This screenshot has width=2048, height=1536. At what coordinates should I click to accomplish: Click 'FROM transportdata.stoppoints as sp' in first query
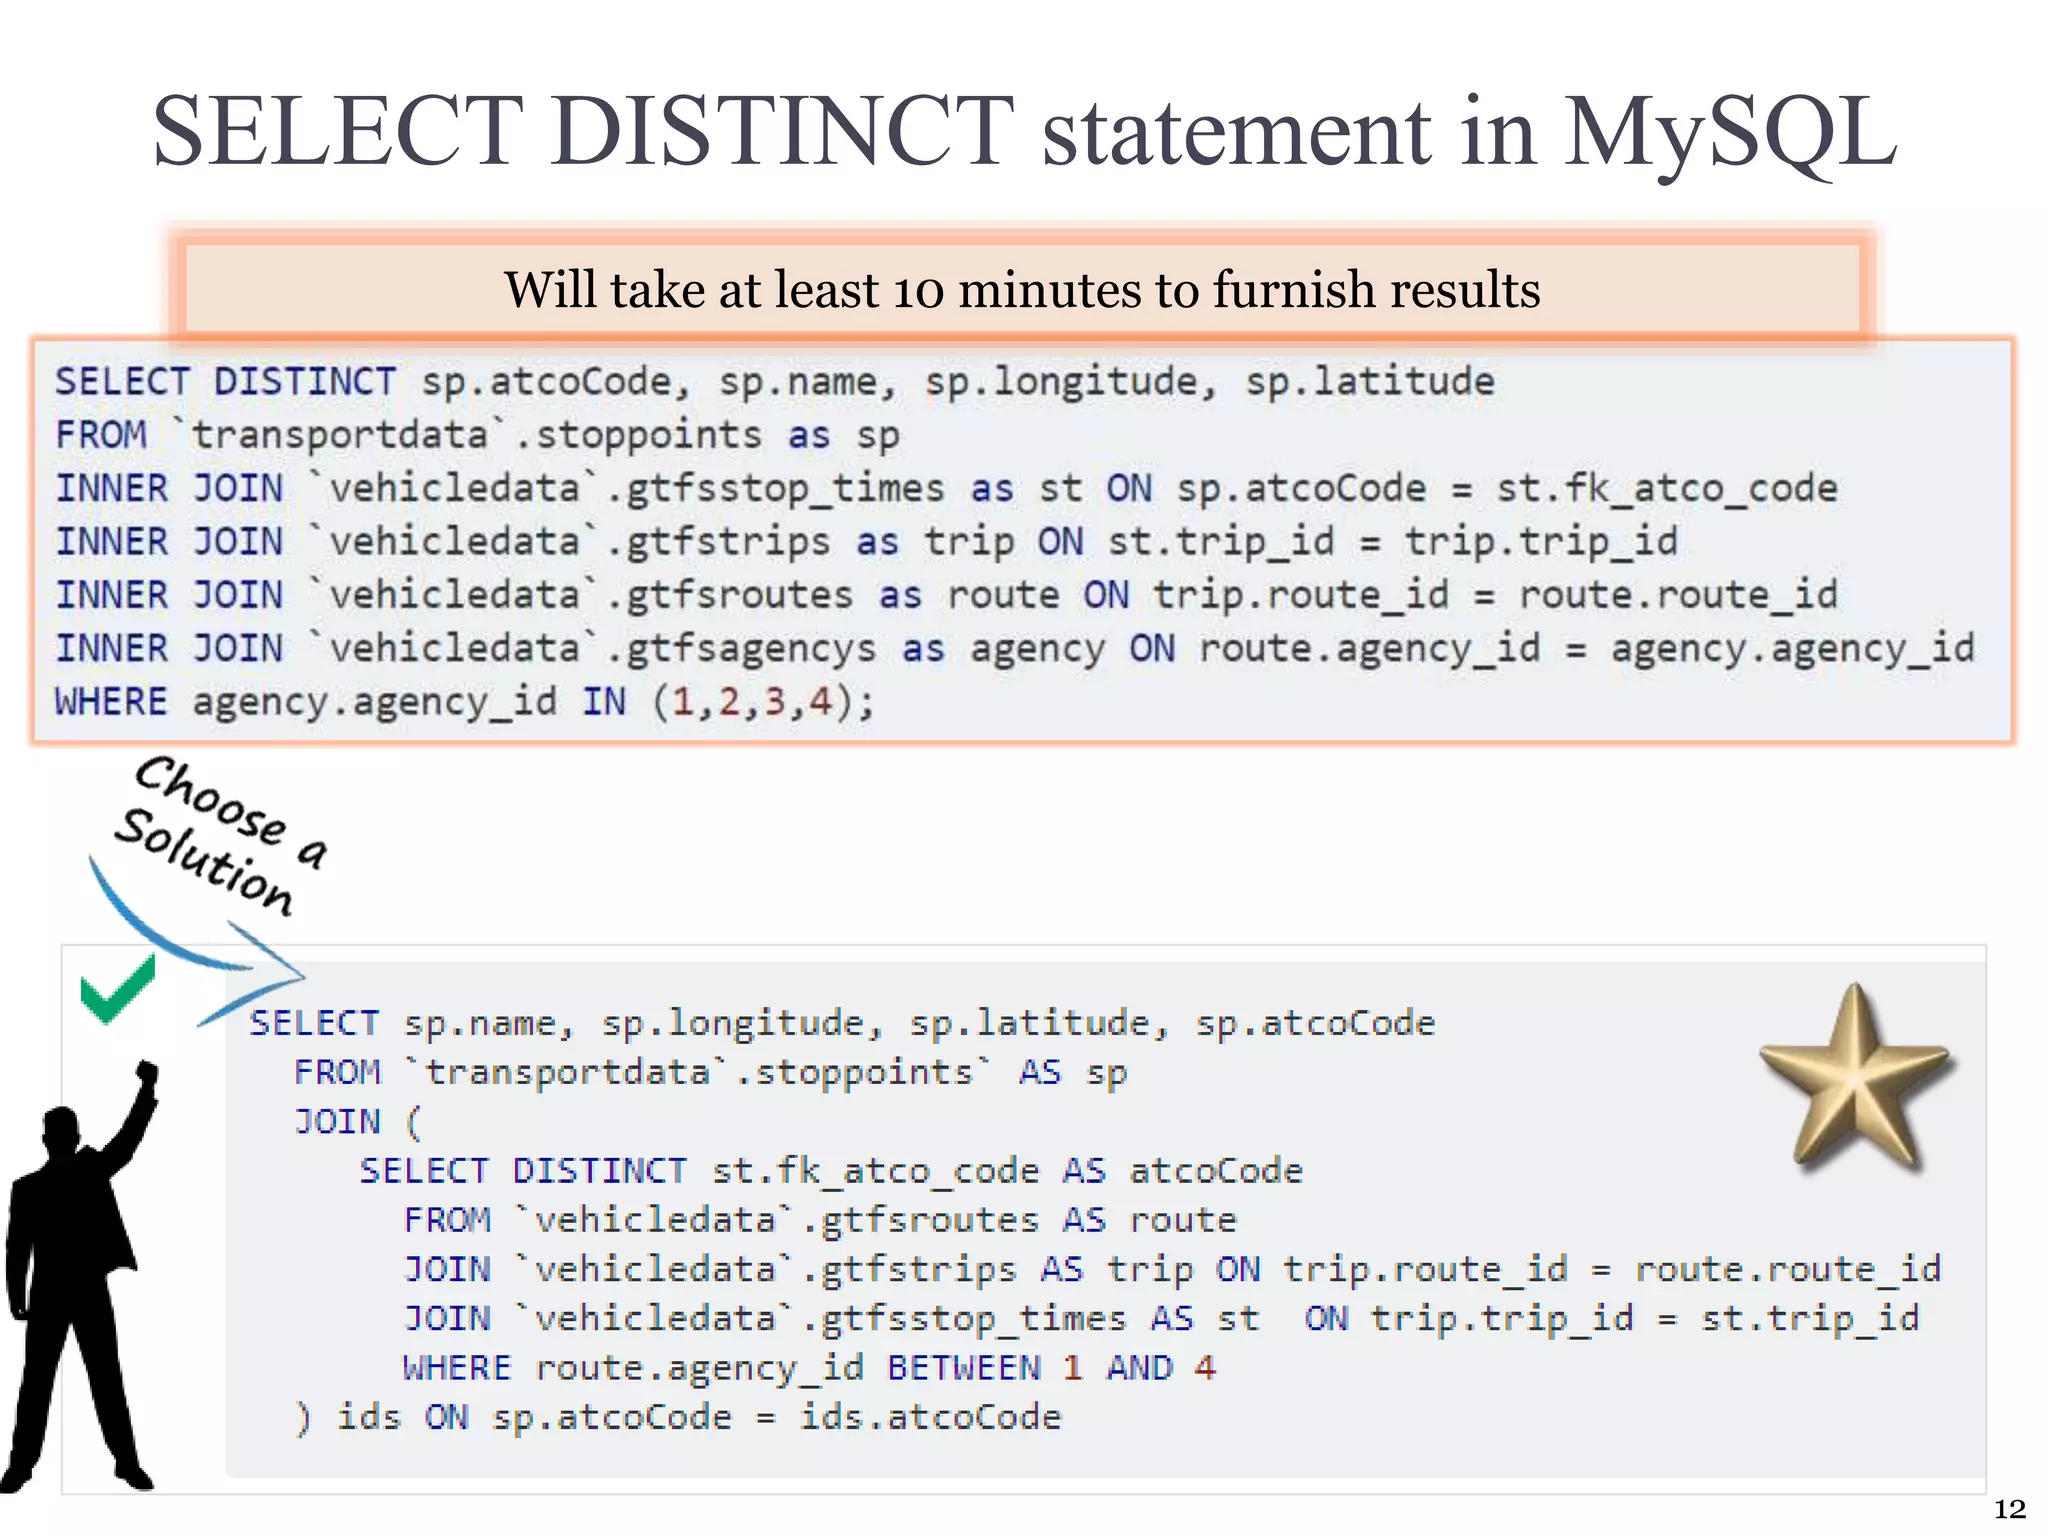(x=477, y=436)
